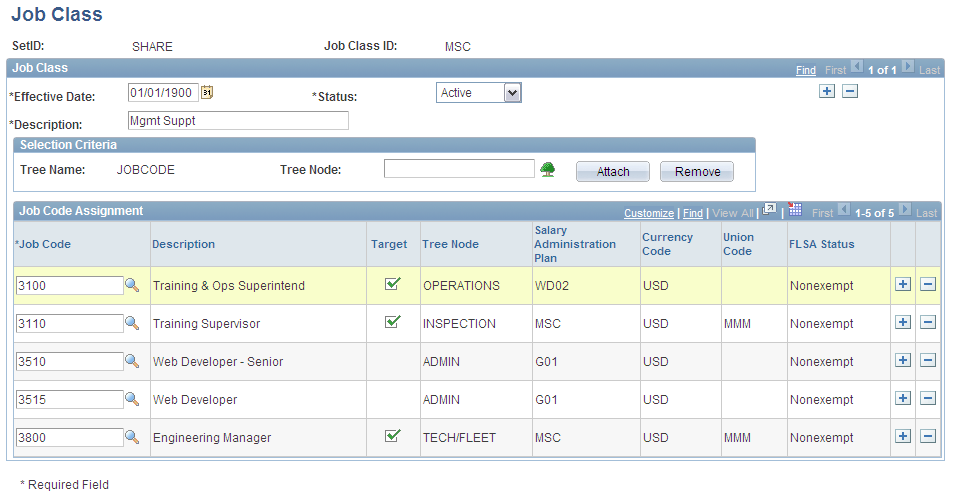
Task: Add a row after job code 3110
Action: pyautogui.click(x=903, y=323)
